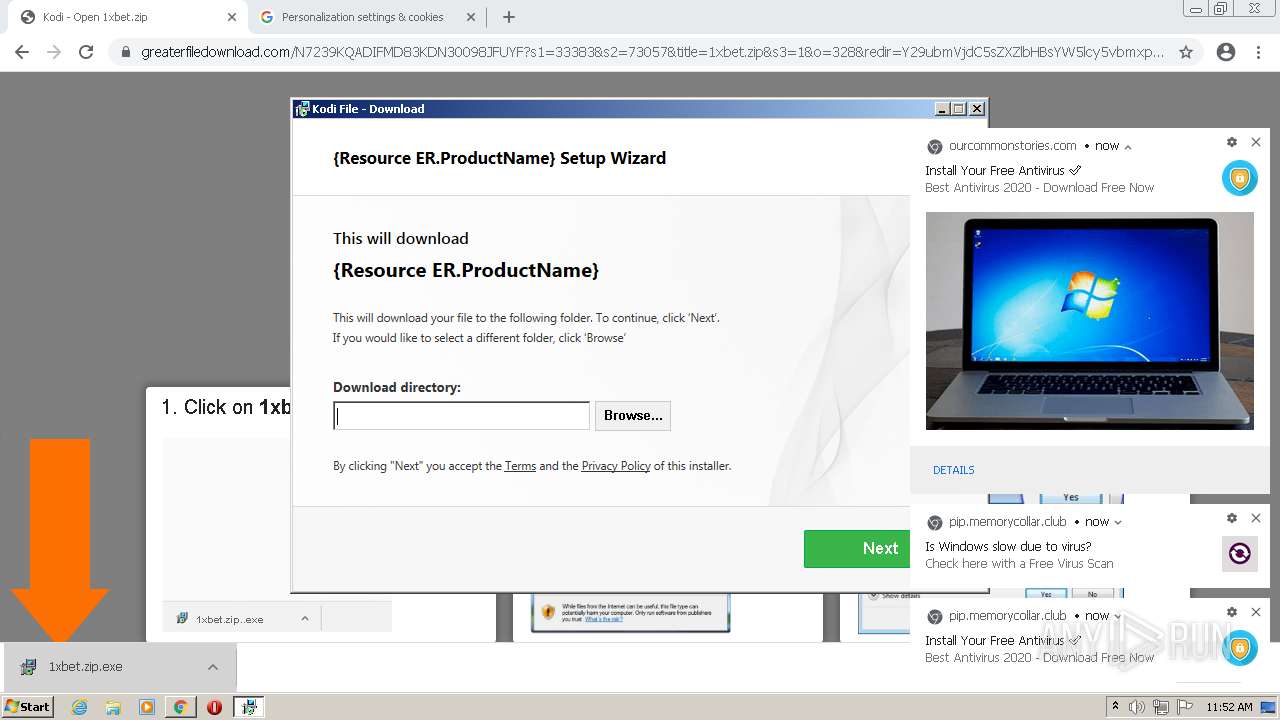
Task: Click the laptop image in antivirus notification
Action: pyautogui.click(x=1090, y=321)
